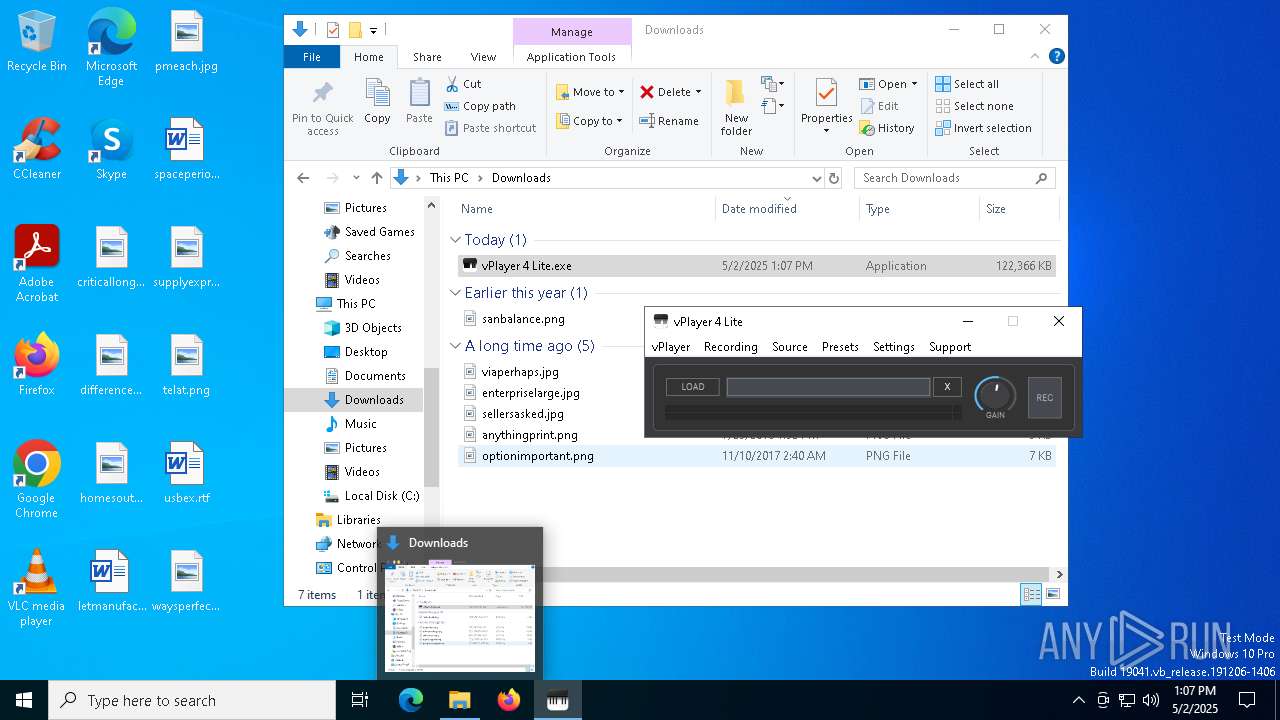Open the Properties button

(826, 107)
